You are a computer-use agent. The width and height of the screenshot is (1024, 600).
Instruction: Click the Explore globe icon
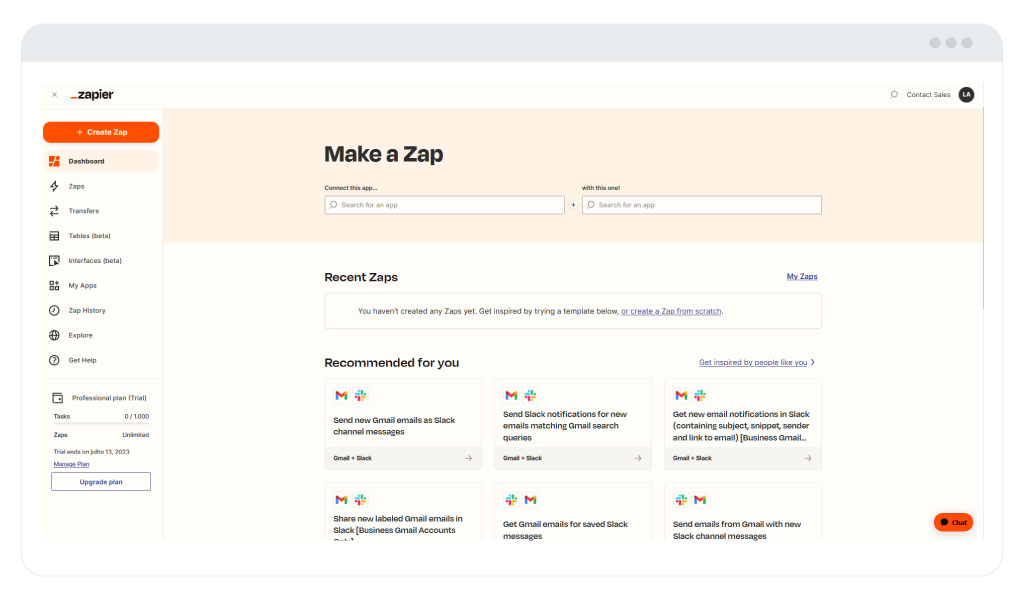54,336
